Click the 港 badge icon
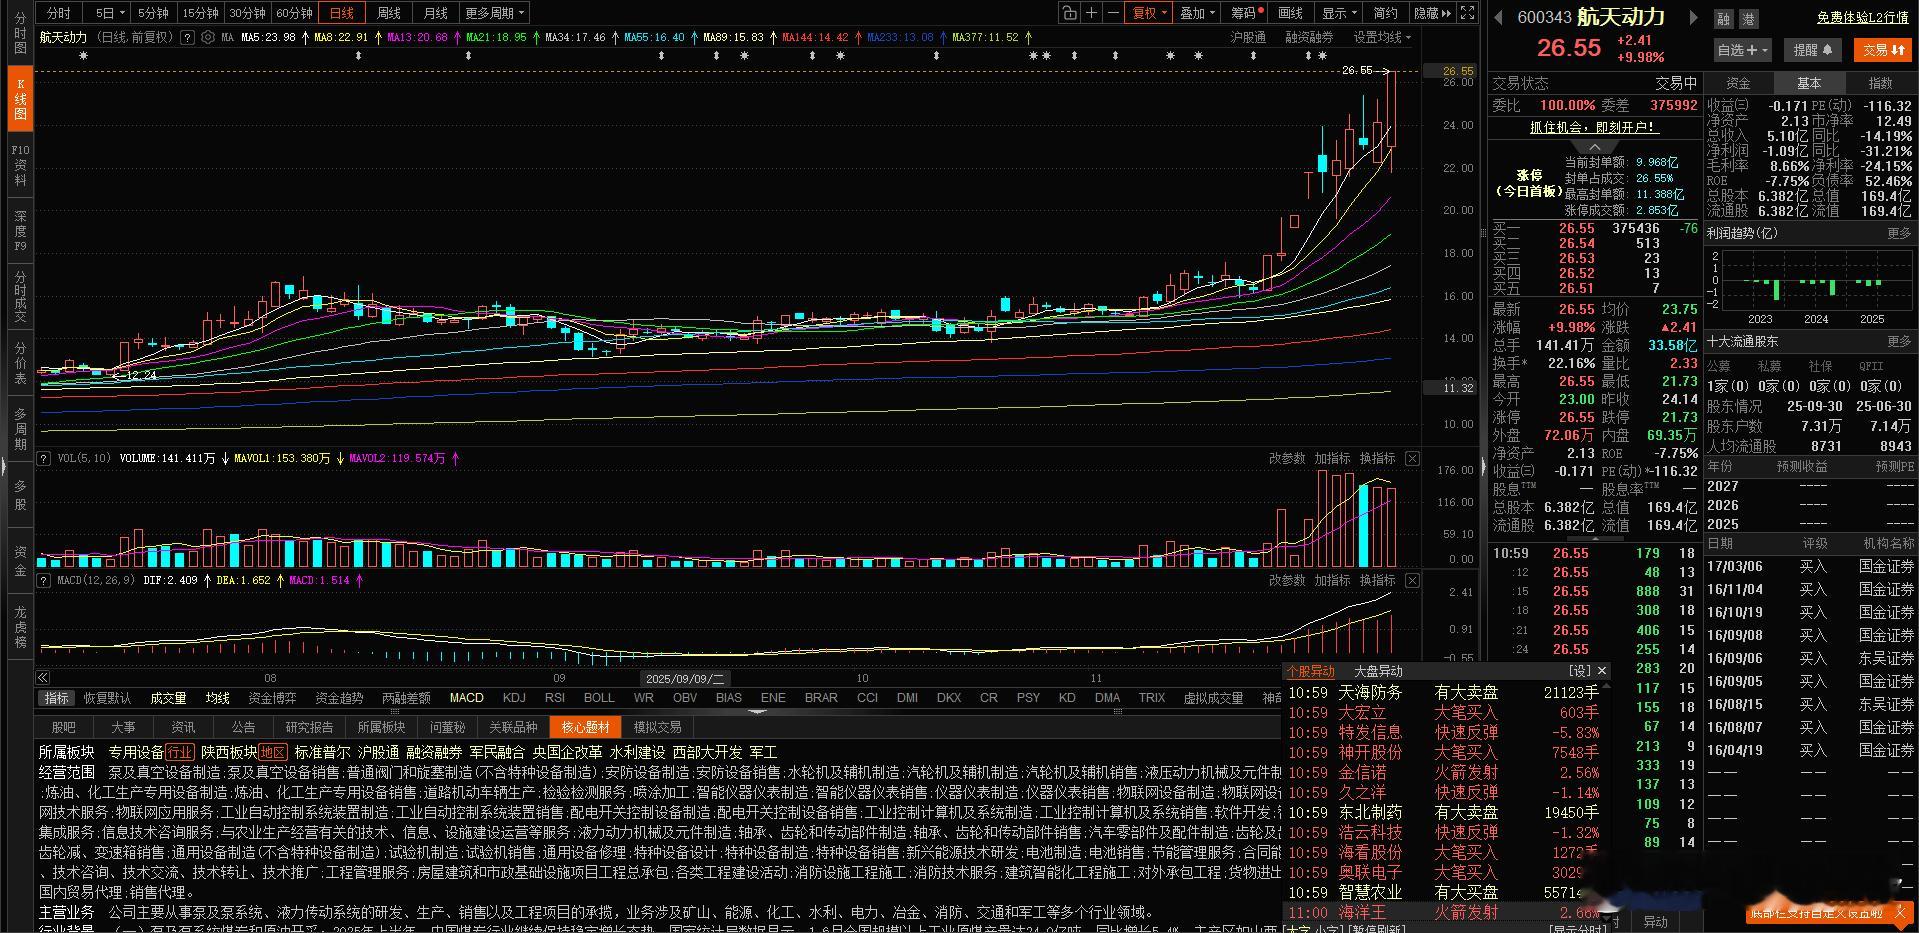Viewport: 1919px width, 933px height. click(x=1748, y=19)
